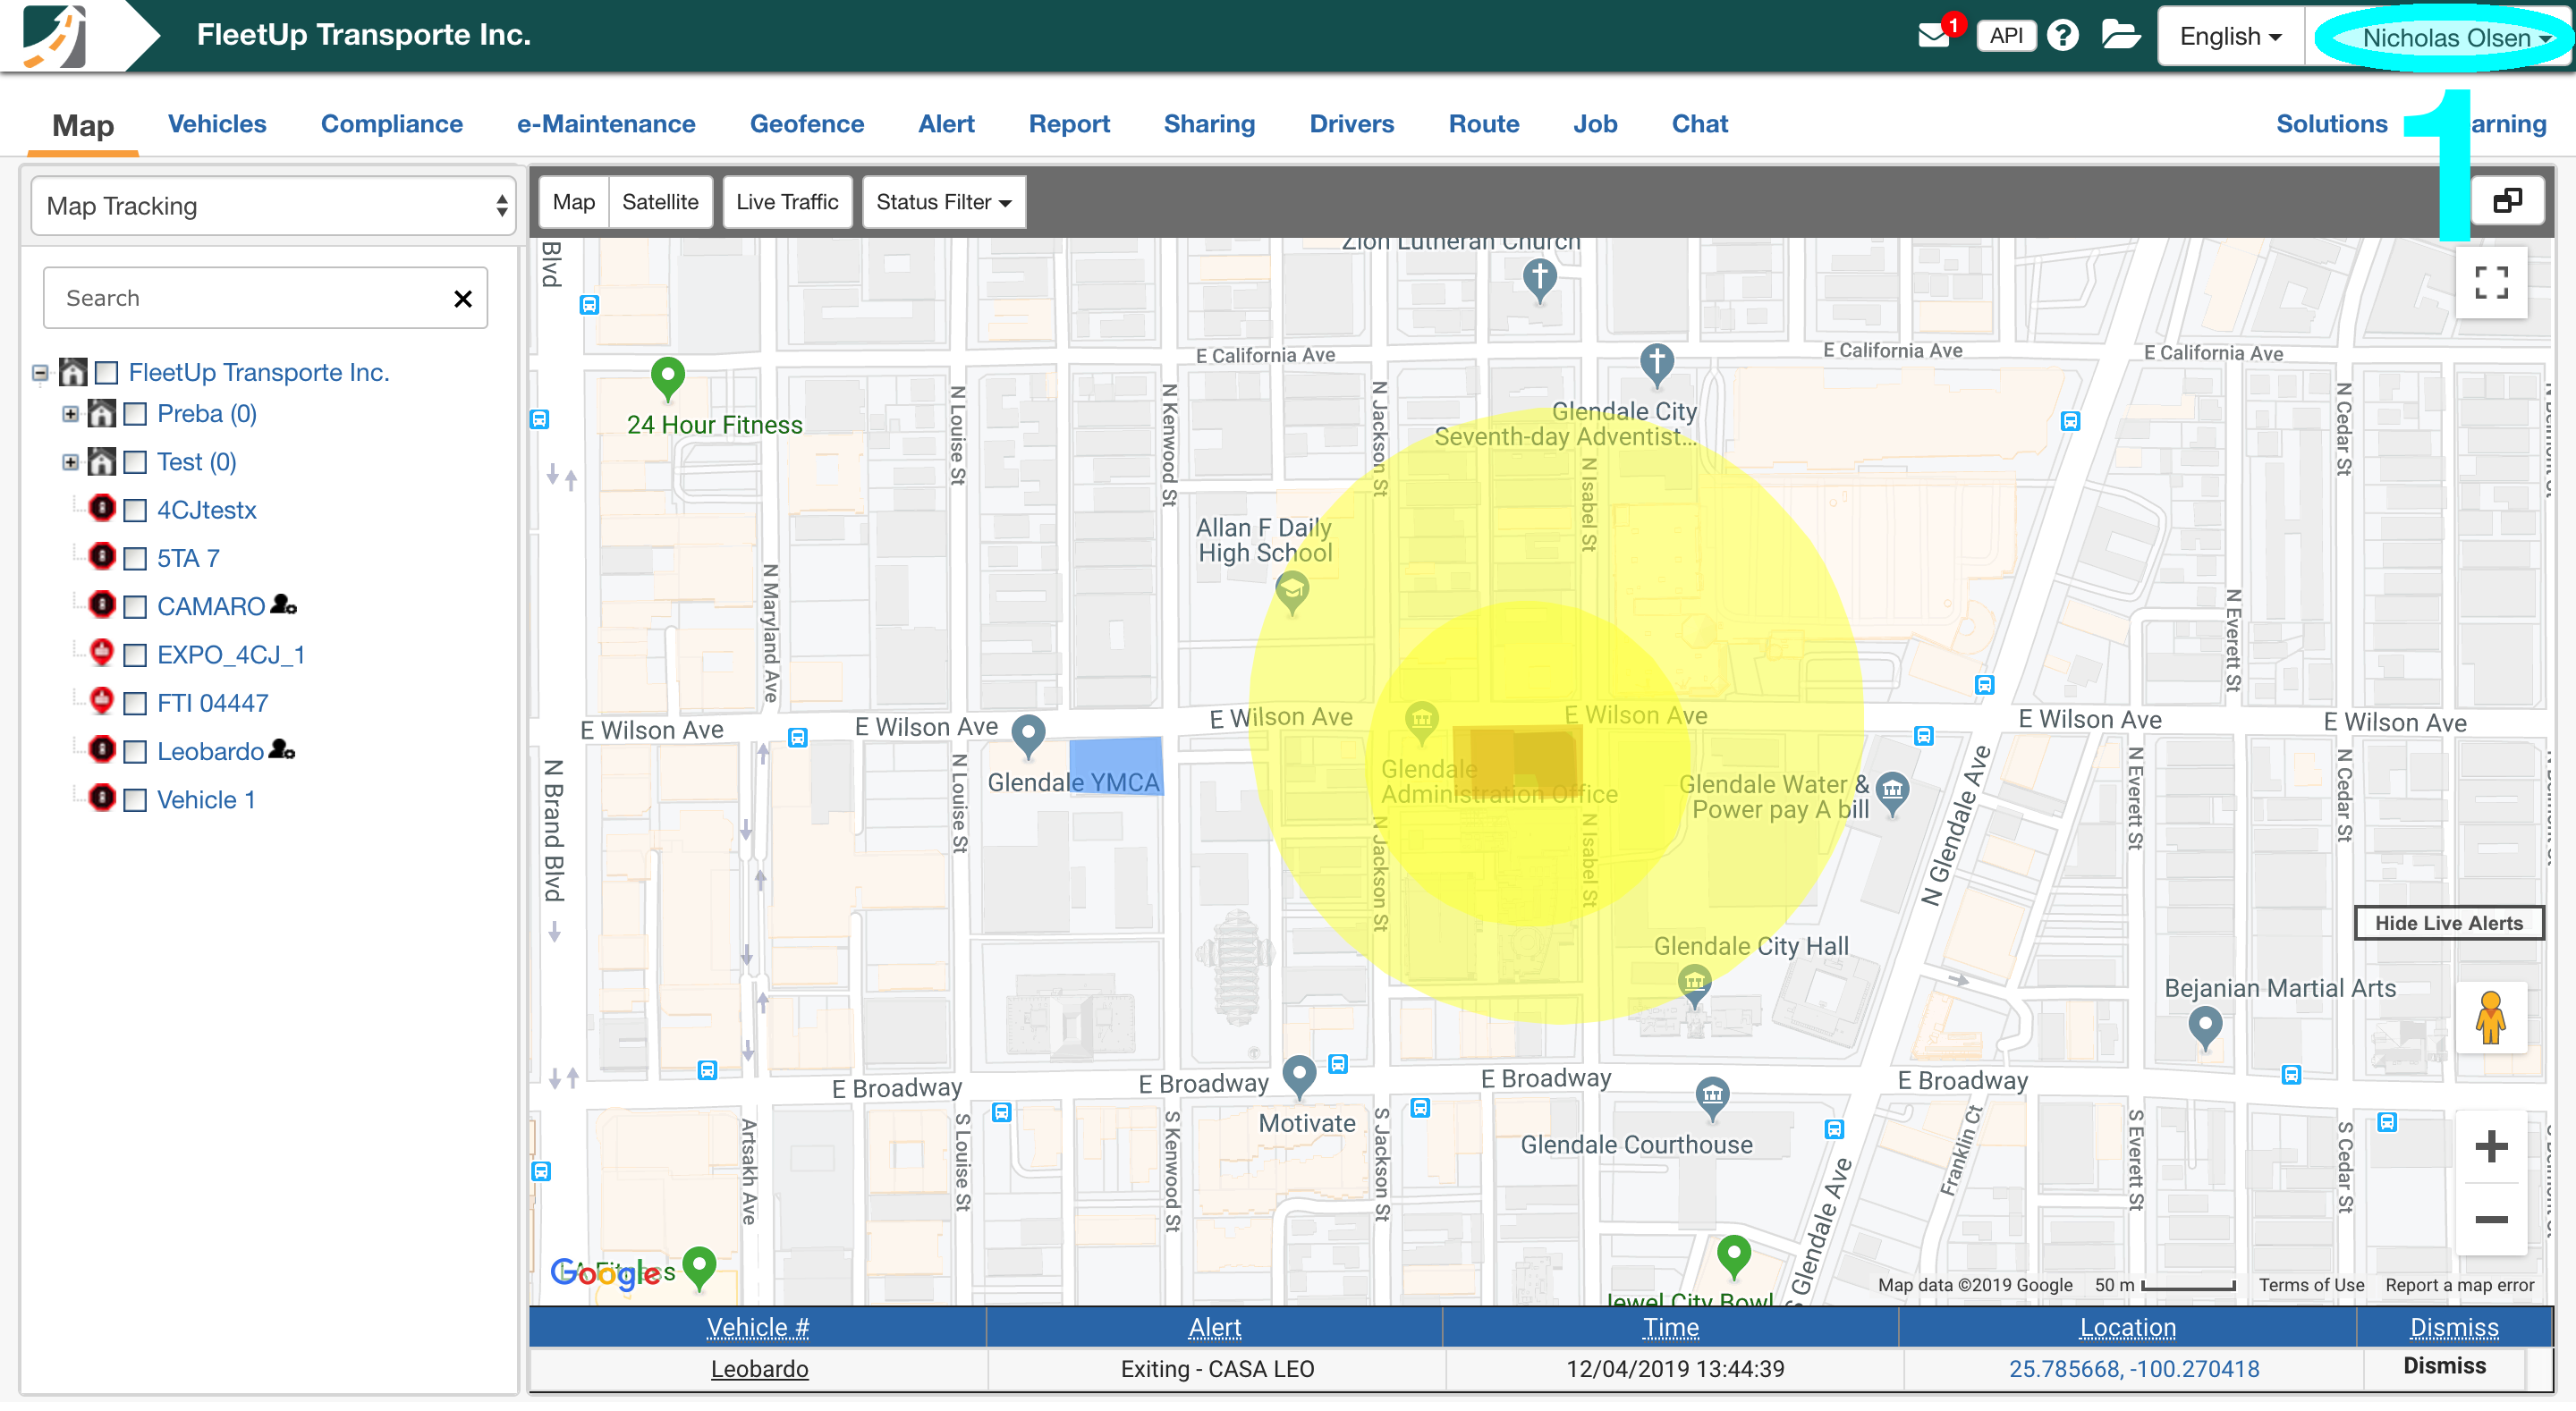Image resolution: width=2576 pixels, height=1411 pixels.
Task: Click the Glendale YMCA map pin
Action: coord(1028,737)
